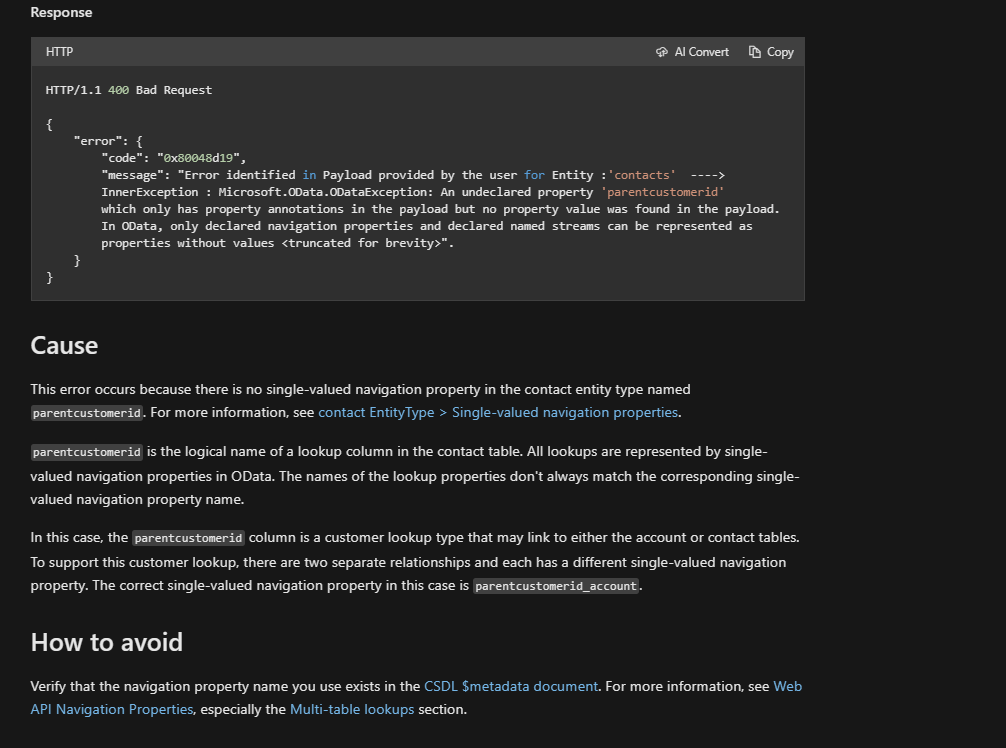This screenshot has width=1006, height=748.
Task: Follow the Web API Navigation Properties link
Action: click(x=111, y=708)
